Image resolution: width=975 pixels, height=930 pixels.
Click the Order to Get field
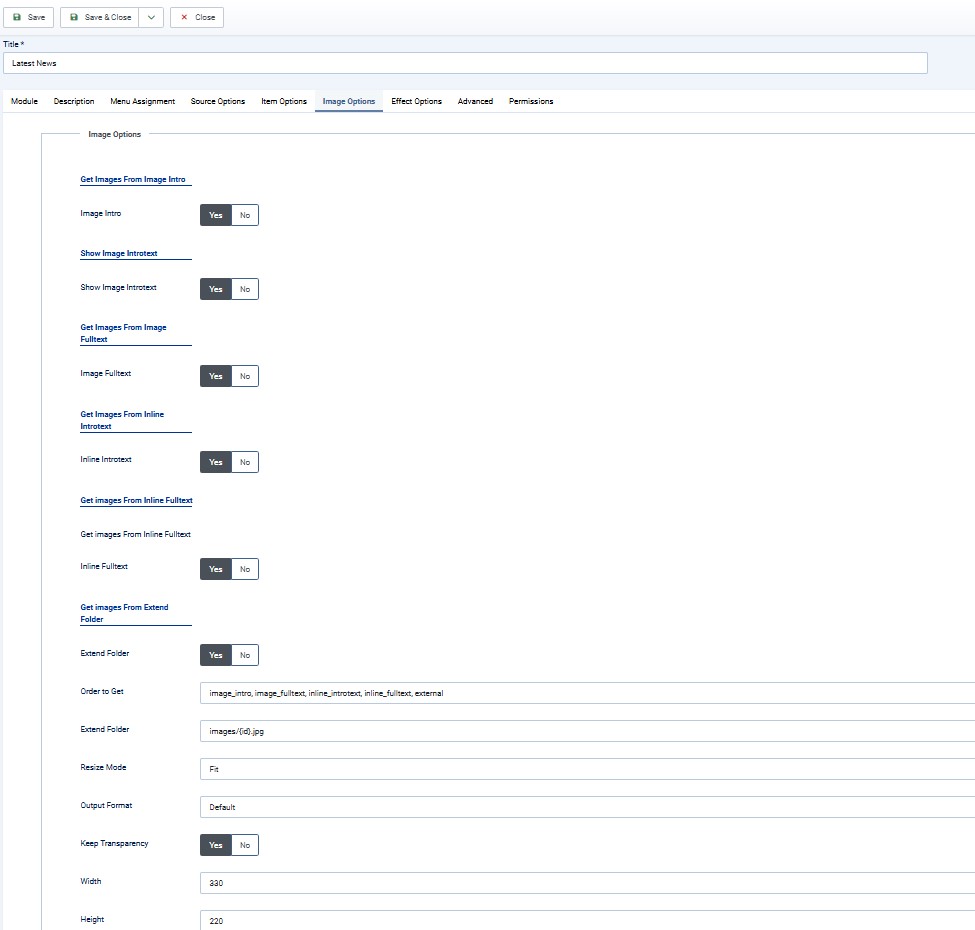[x=587, y=693]
